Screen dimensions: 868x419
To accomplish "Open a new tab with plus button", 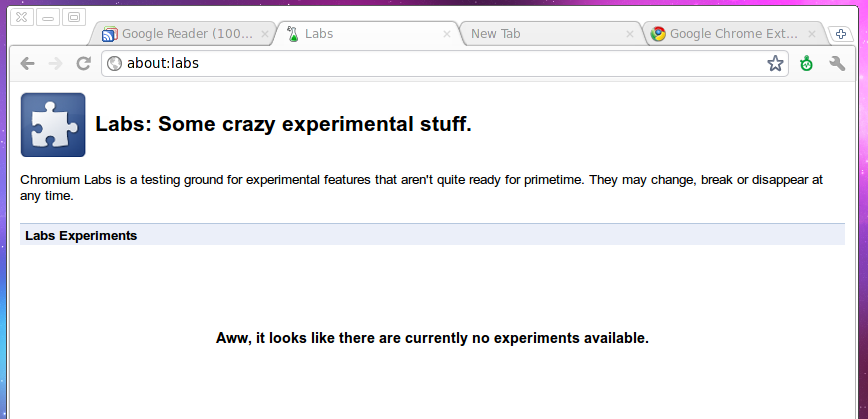I will tap(841, 33).
